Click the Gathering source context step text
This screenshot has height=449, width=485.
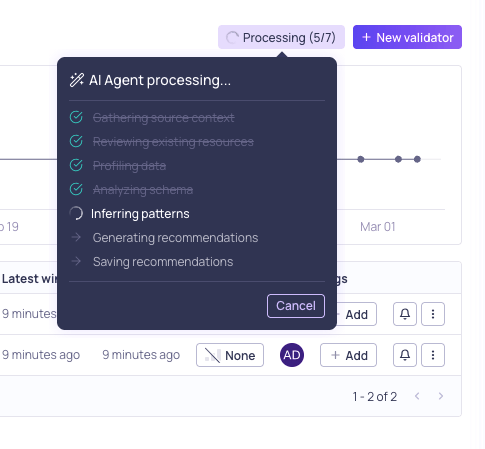point(163,118)
